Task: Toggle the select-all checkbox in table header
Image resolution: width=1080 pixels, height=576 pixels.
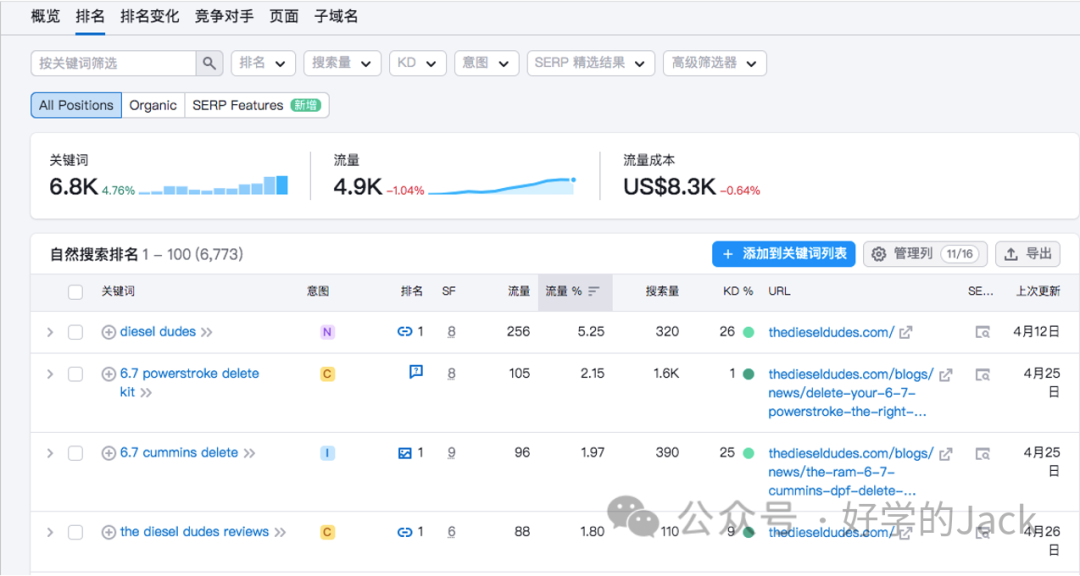Action: 76,291
